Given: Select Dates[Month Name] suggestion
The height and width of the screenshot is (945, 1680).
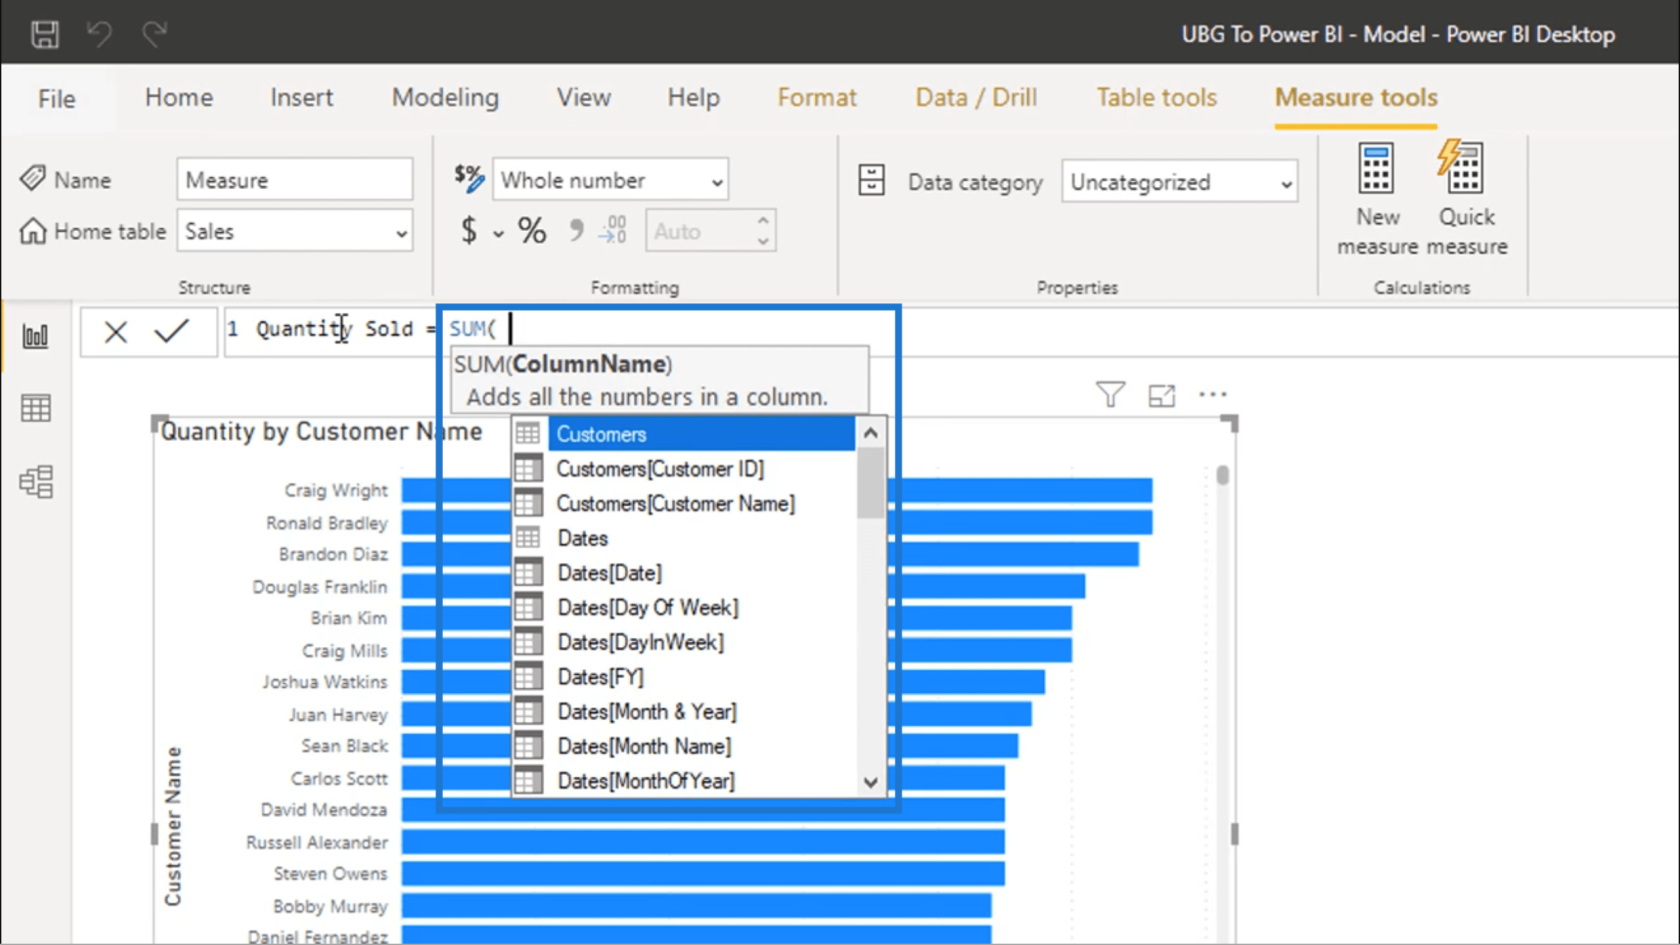Looking at the screenshot, I should pyautogui.click(x=684, y=746).
